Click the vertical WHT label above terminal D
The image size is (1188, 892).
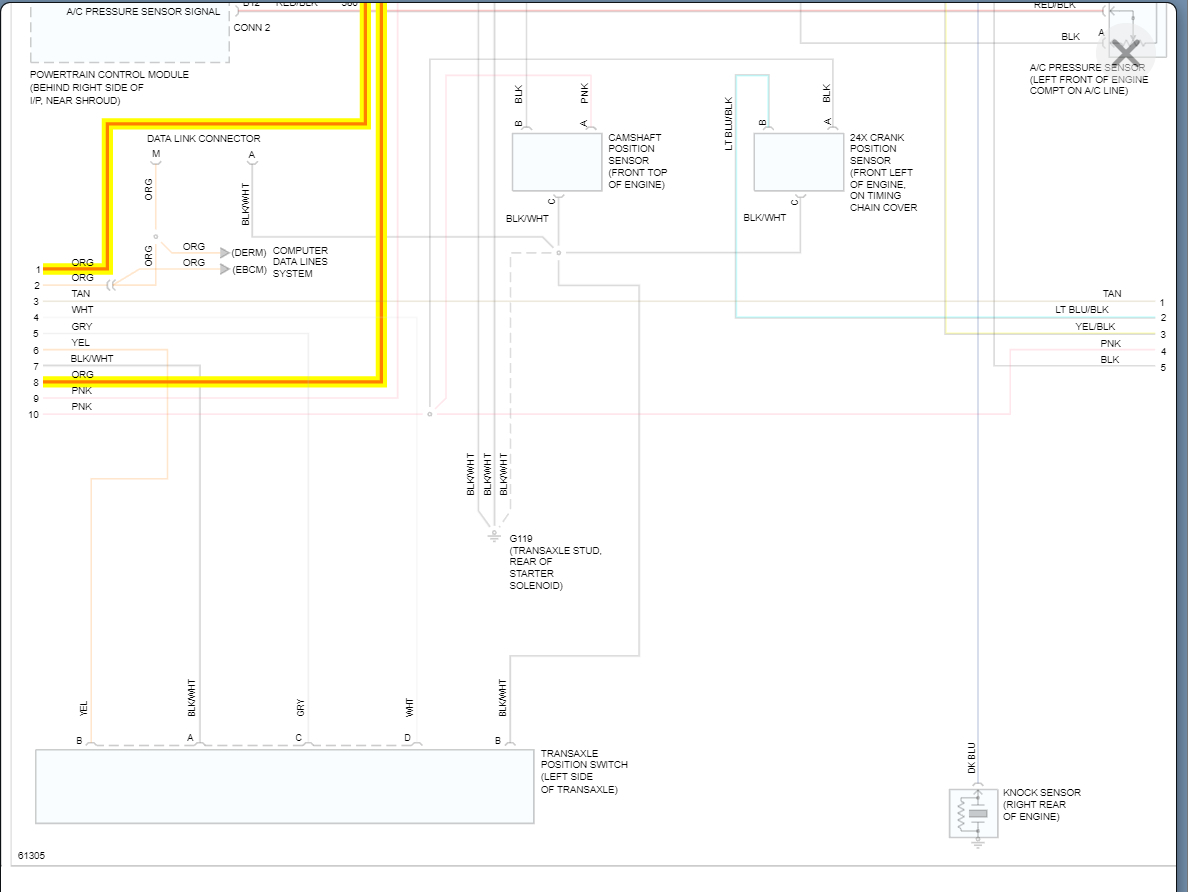[410, 708]
